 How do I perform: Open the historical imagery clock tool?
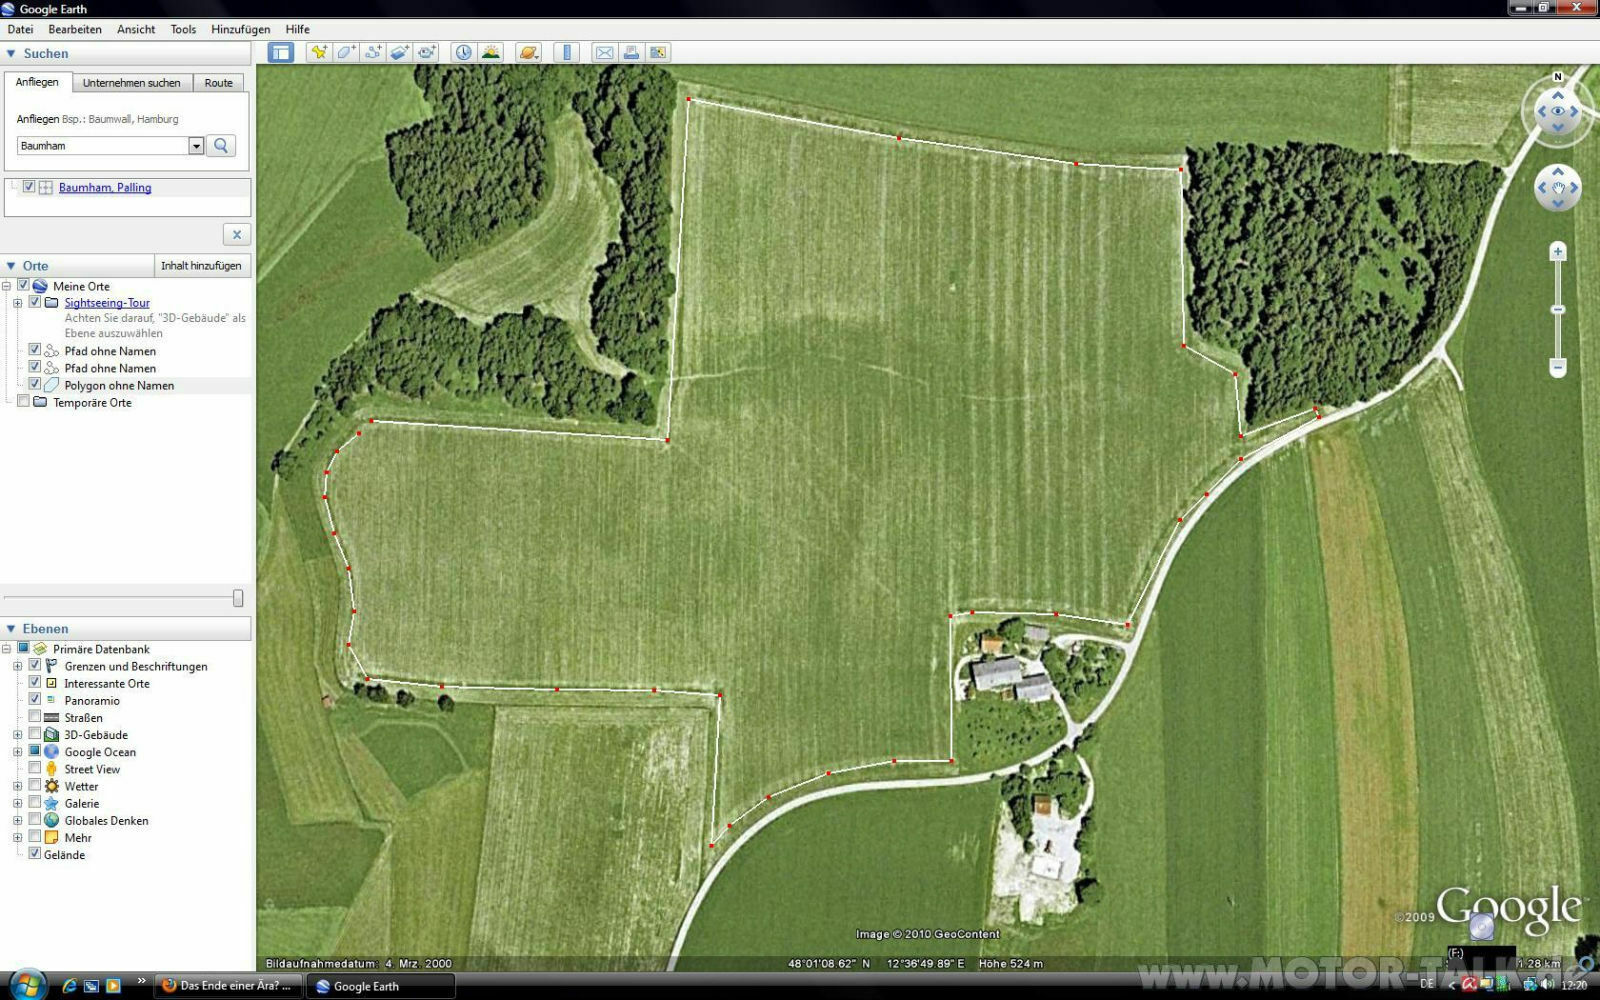click(463, 53)
